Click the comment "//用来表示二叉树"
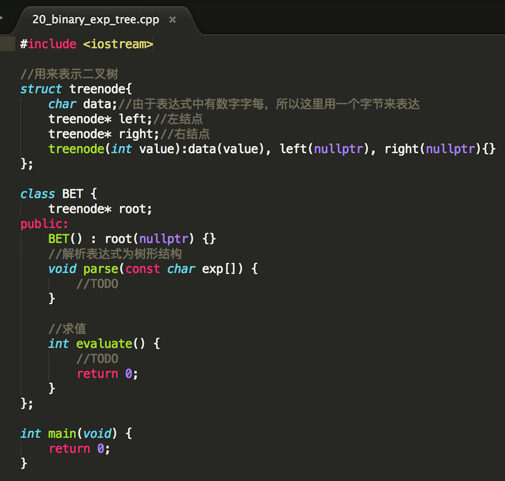Viewport: 505px width, 481px height. (69, 74)
